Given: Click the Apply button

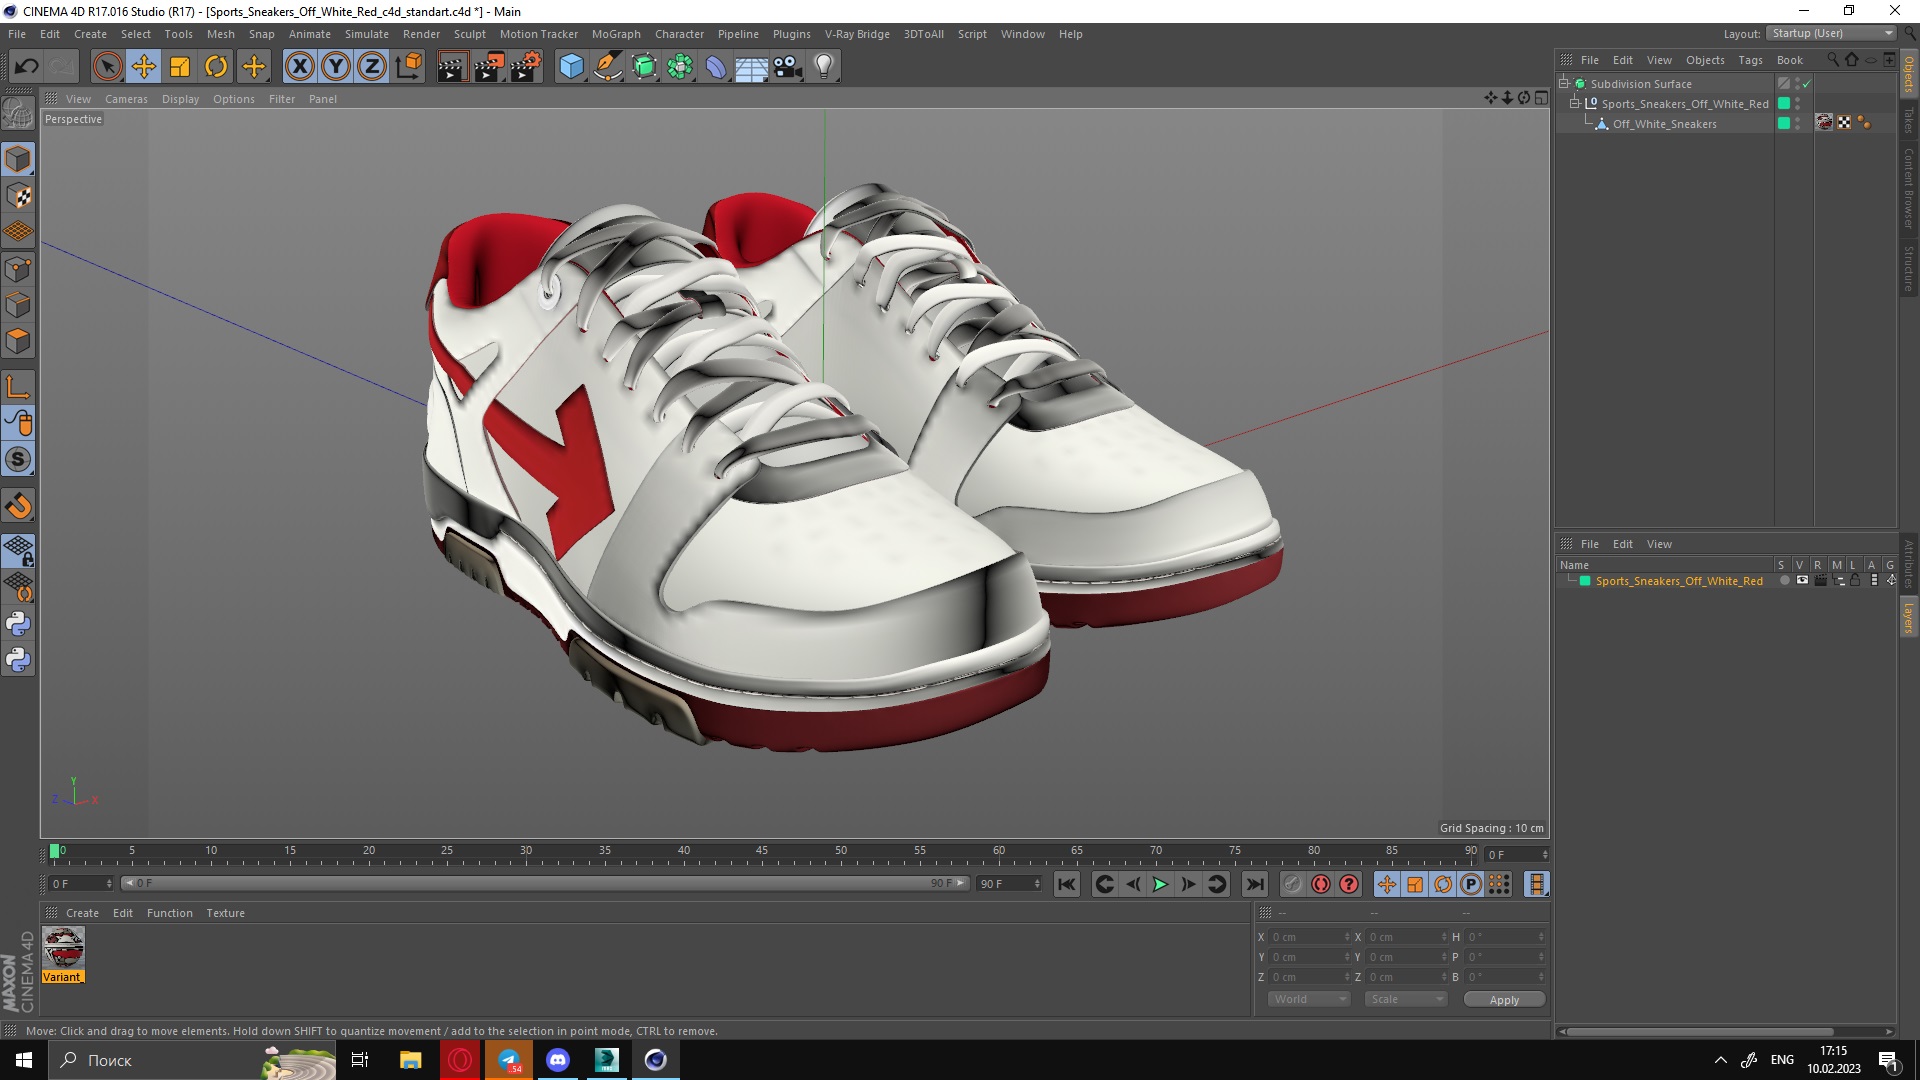Looking at the screenshot, I should coord(1504,1000).
